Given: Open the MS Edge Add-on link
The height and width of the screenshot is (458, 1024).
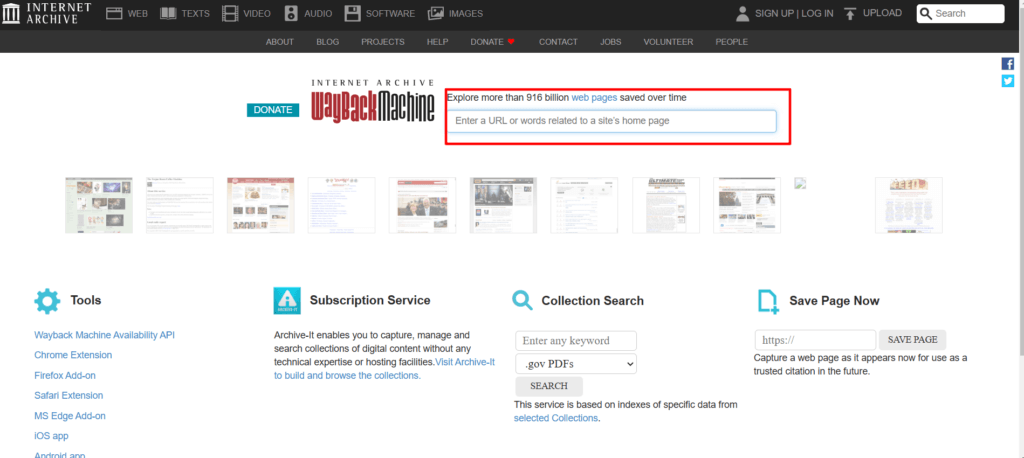Looking at the screenshot, I should click(70, 416).
